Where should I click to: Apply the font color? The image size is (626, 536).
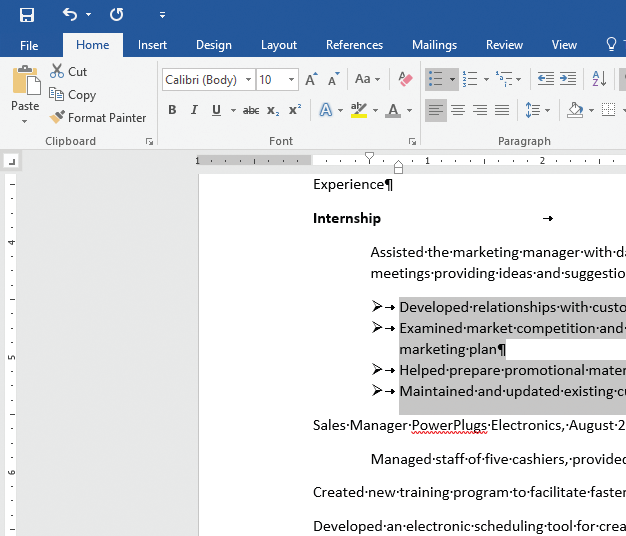click(x=393, y=110)
